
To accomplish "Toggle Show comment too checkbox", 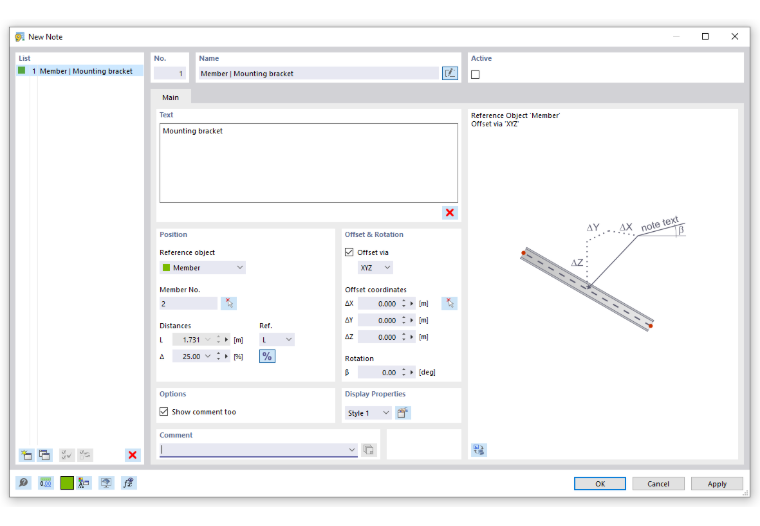I will click(x=164, y=412).
